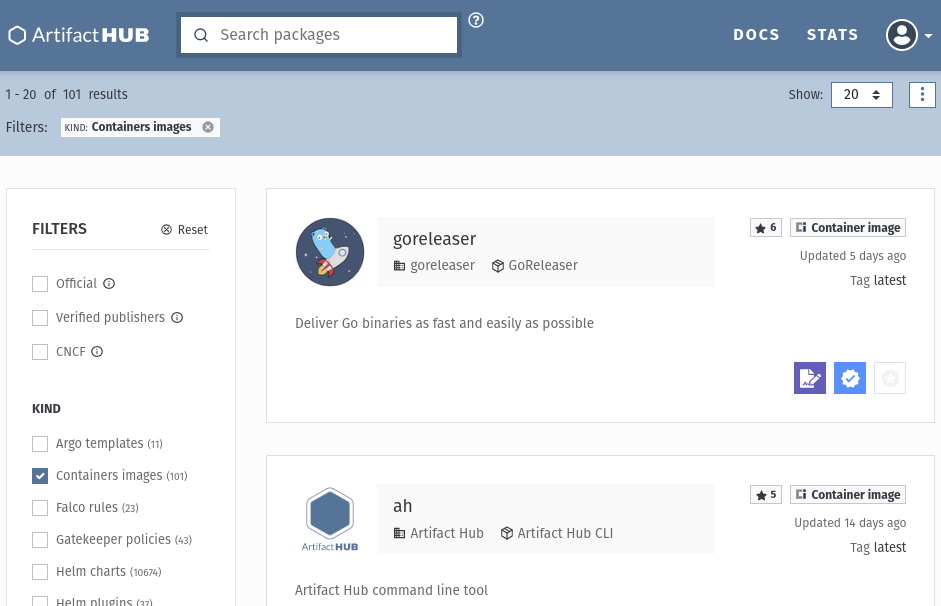941x606 pixels.
Task: Enable the Official filter checkbox
Action: point(40,284)
